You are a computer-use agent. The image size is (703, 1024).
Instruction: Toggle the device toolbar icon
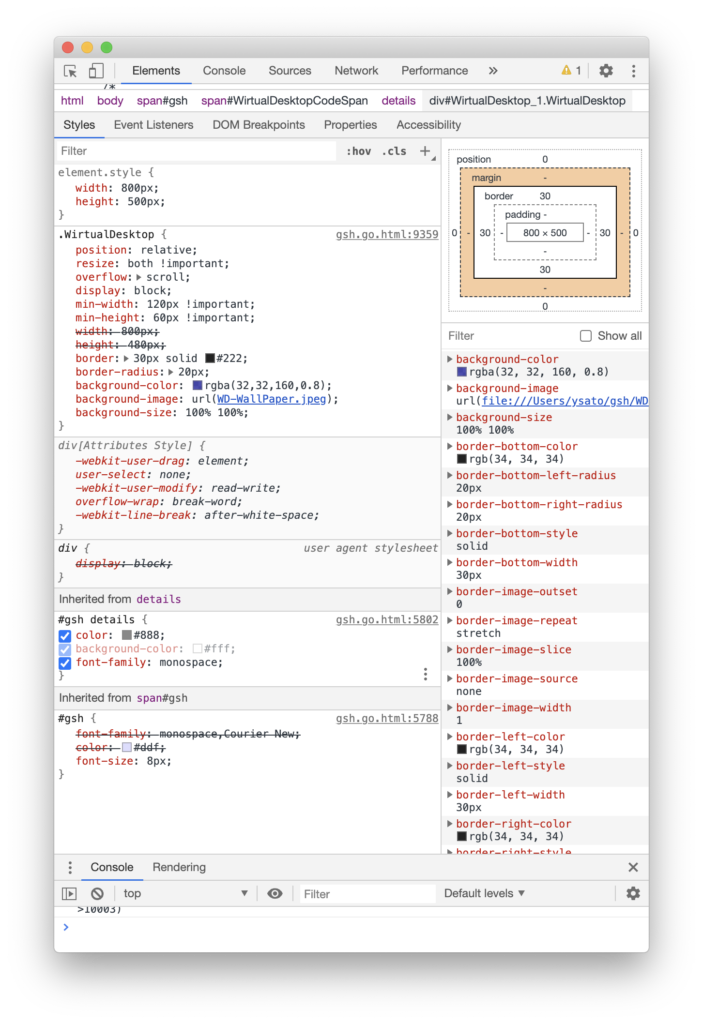(96, 71)
